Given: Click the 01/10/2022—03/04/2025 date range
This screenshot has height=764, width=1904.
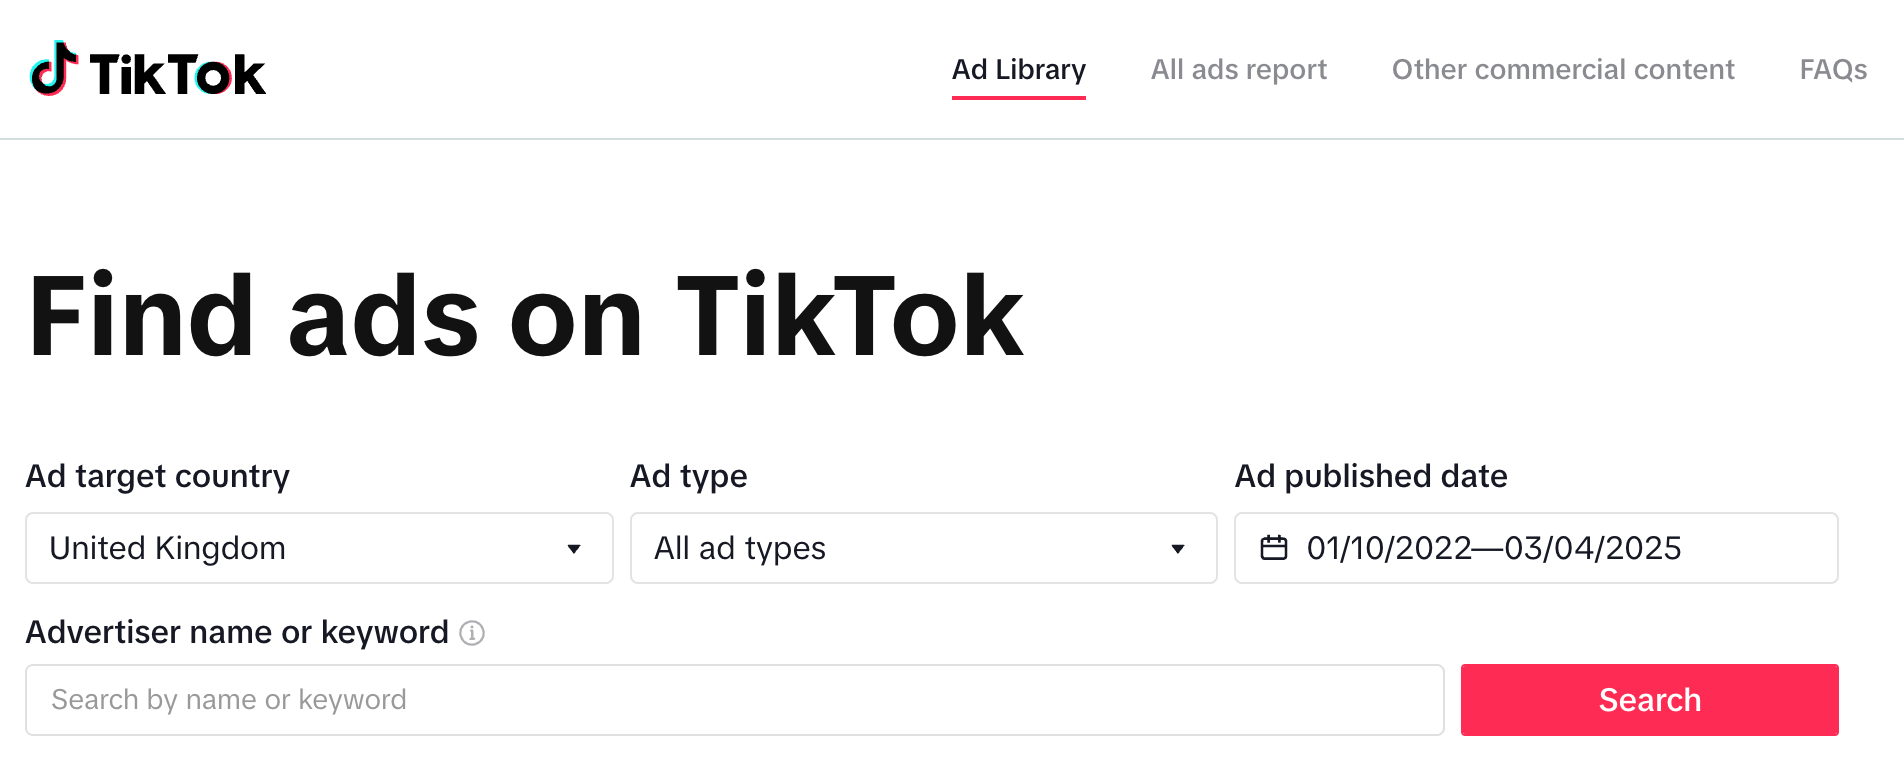Looking at the screenshot, I should tap(1493, 548).
